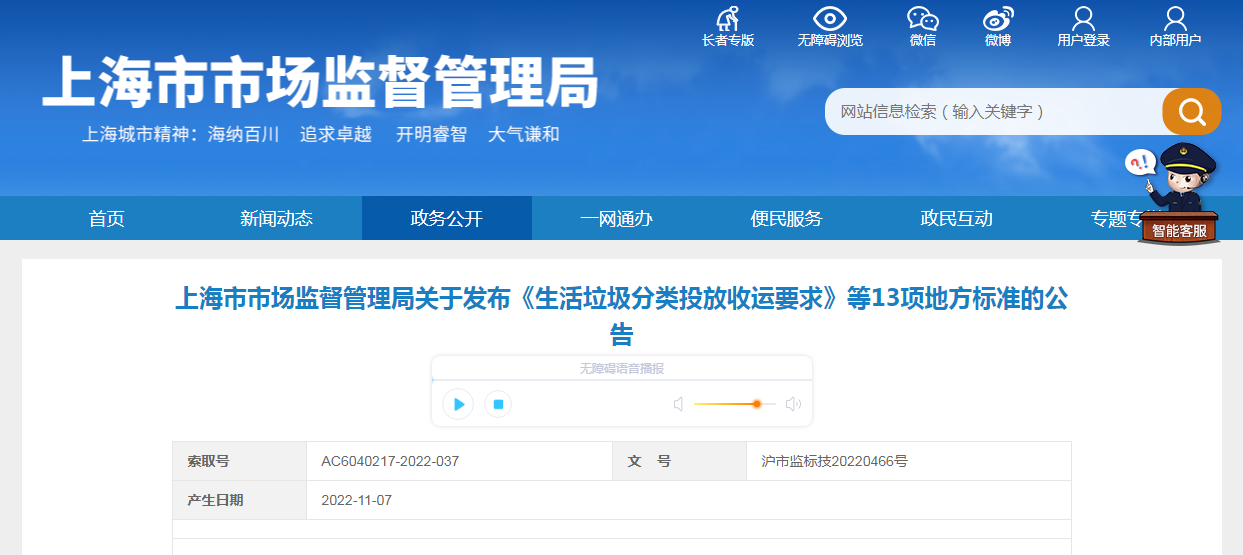The image size is (1243, 555).
Task: Click the 文 号 table label
Action: [649, 461]
